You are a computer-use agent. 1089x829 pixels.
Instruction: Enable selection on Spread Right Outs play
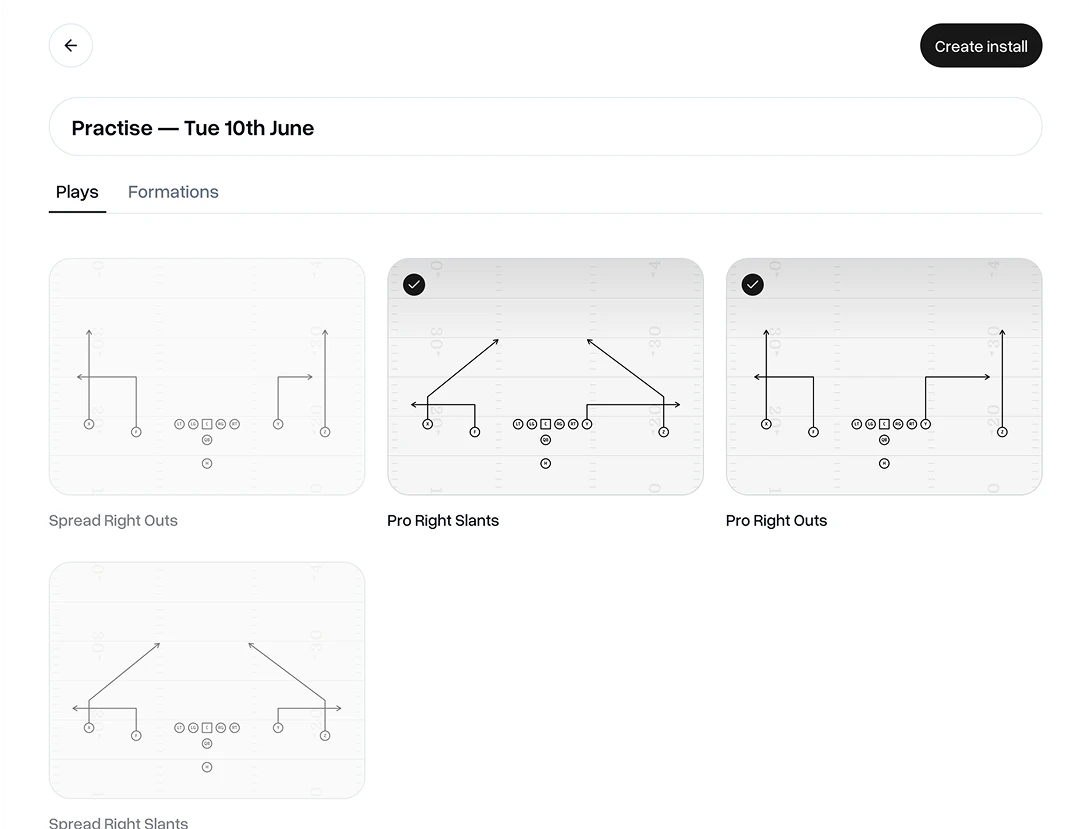tap(207, 376)
